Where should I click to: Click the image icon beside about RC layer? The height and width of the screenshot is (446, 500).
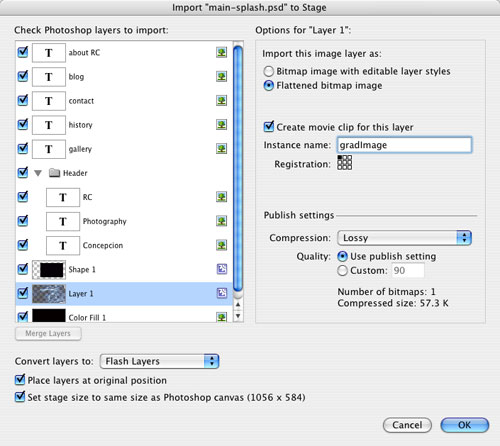[221, 52]
